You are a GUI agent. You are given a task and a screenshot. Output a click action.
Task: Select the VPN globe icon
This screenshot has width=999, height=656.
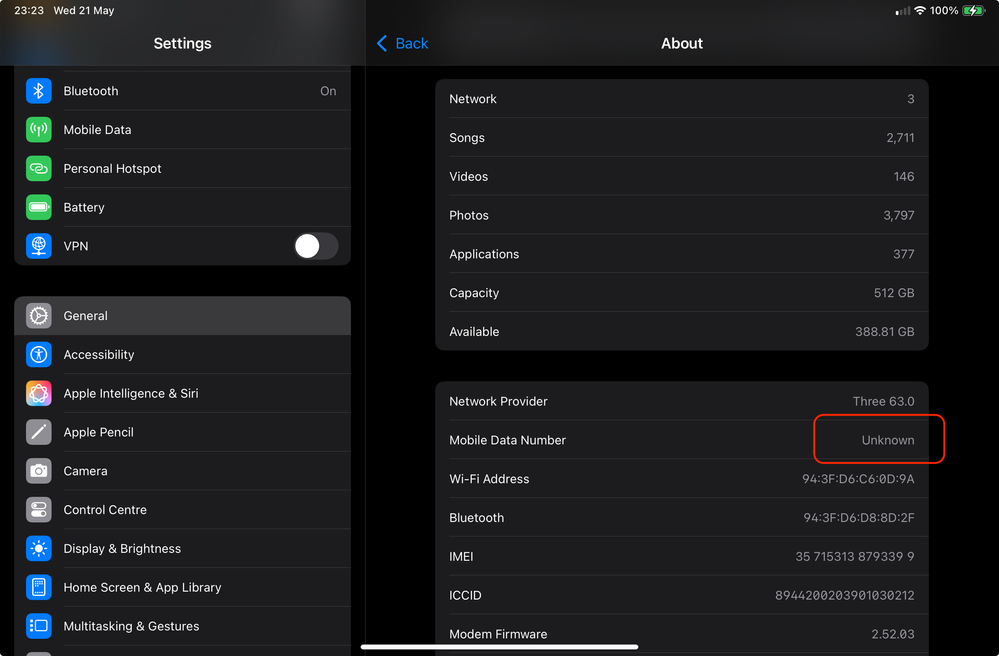click(38, 246)
